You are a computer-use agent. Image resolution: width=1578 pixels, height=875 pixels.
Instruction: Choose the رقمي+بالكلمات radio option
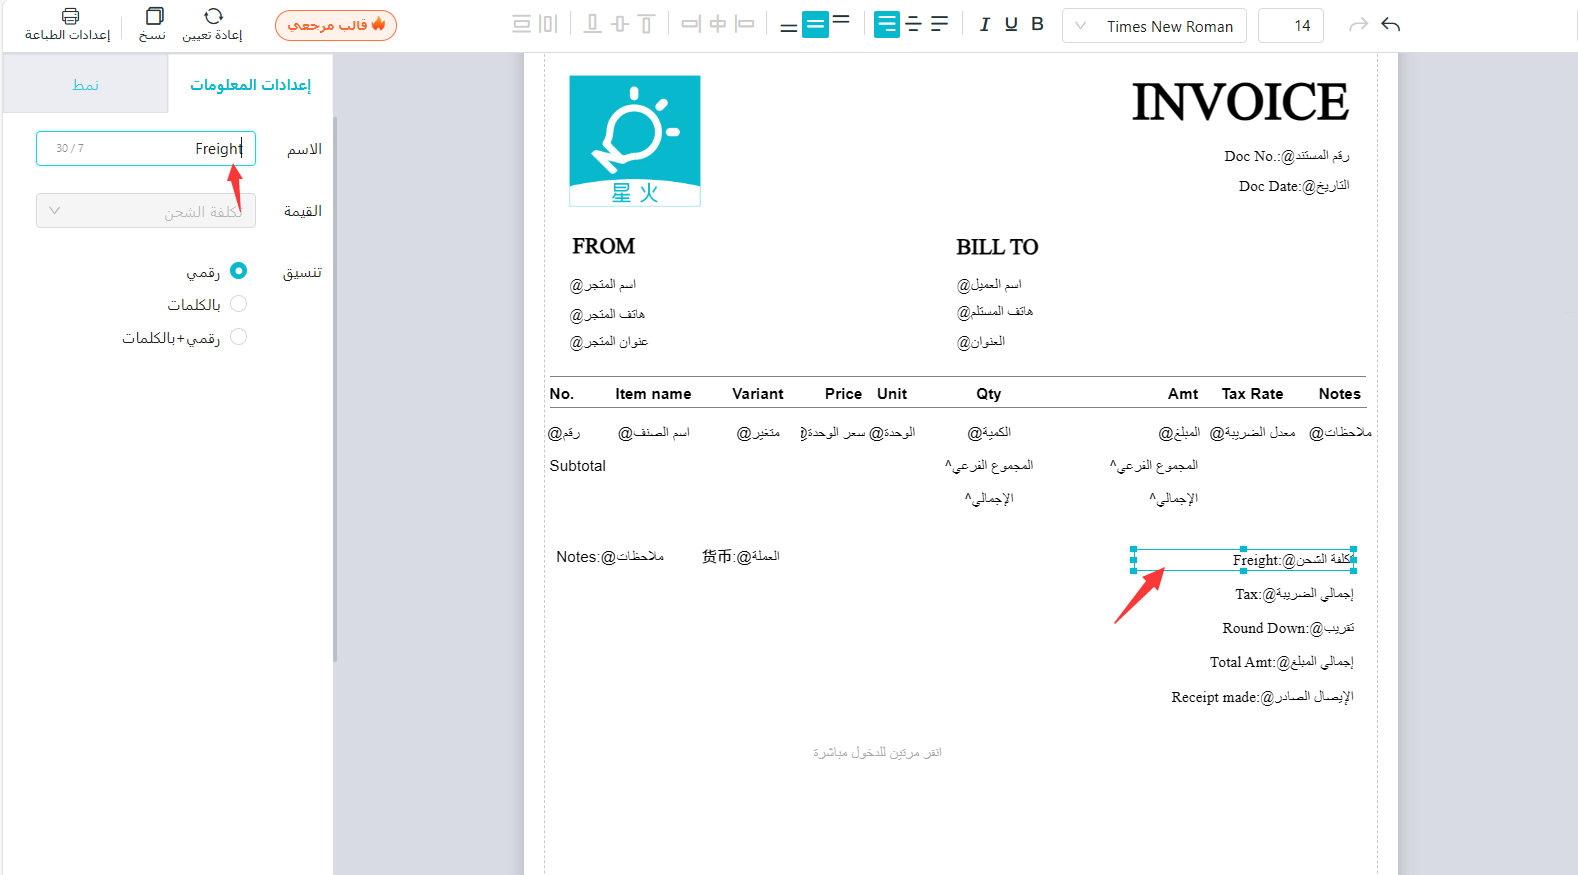point(238,337)
